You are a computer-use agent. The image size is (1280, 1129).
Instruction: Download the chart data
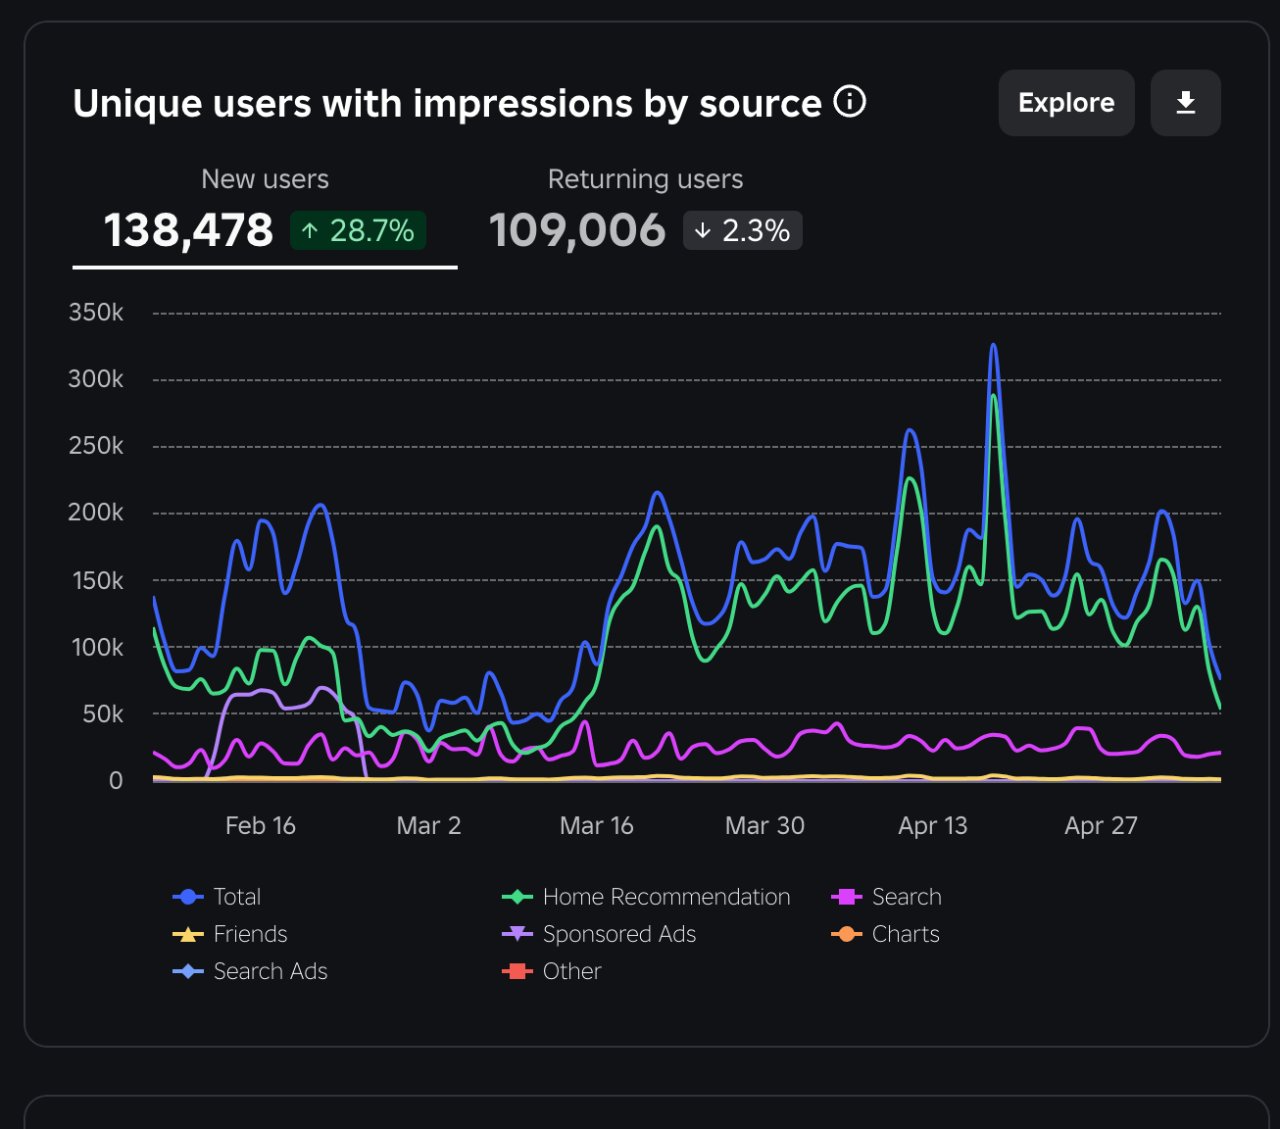[1185, 103]
